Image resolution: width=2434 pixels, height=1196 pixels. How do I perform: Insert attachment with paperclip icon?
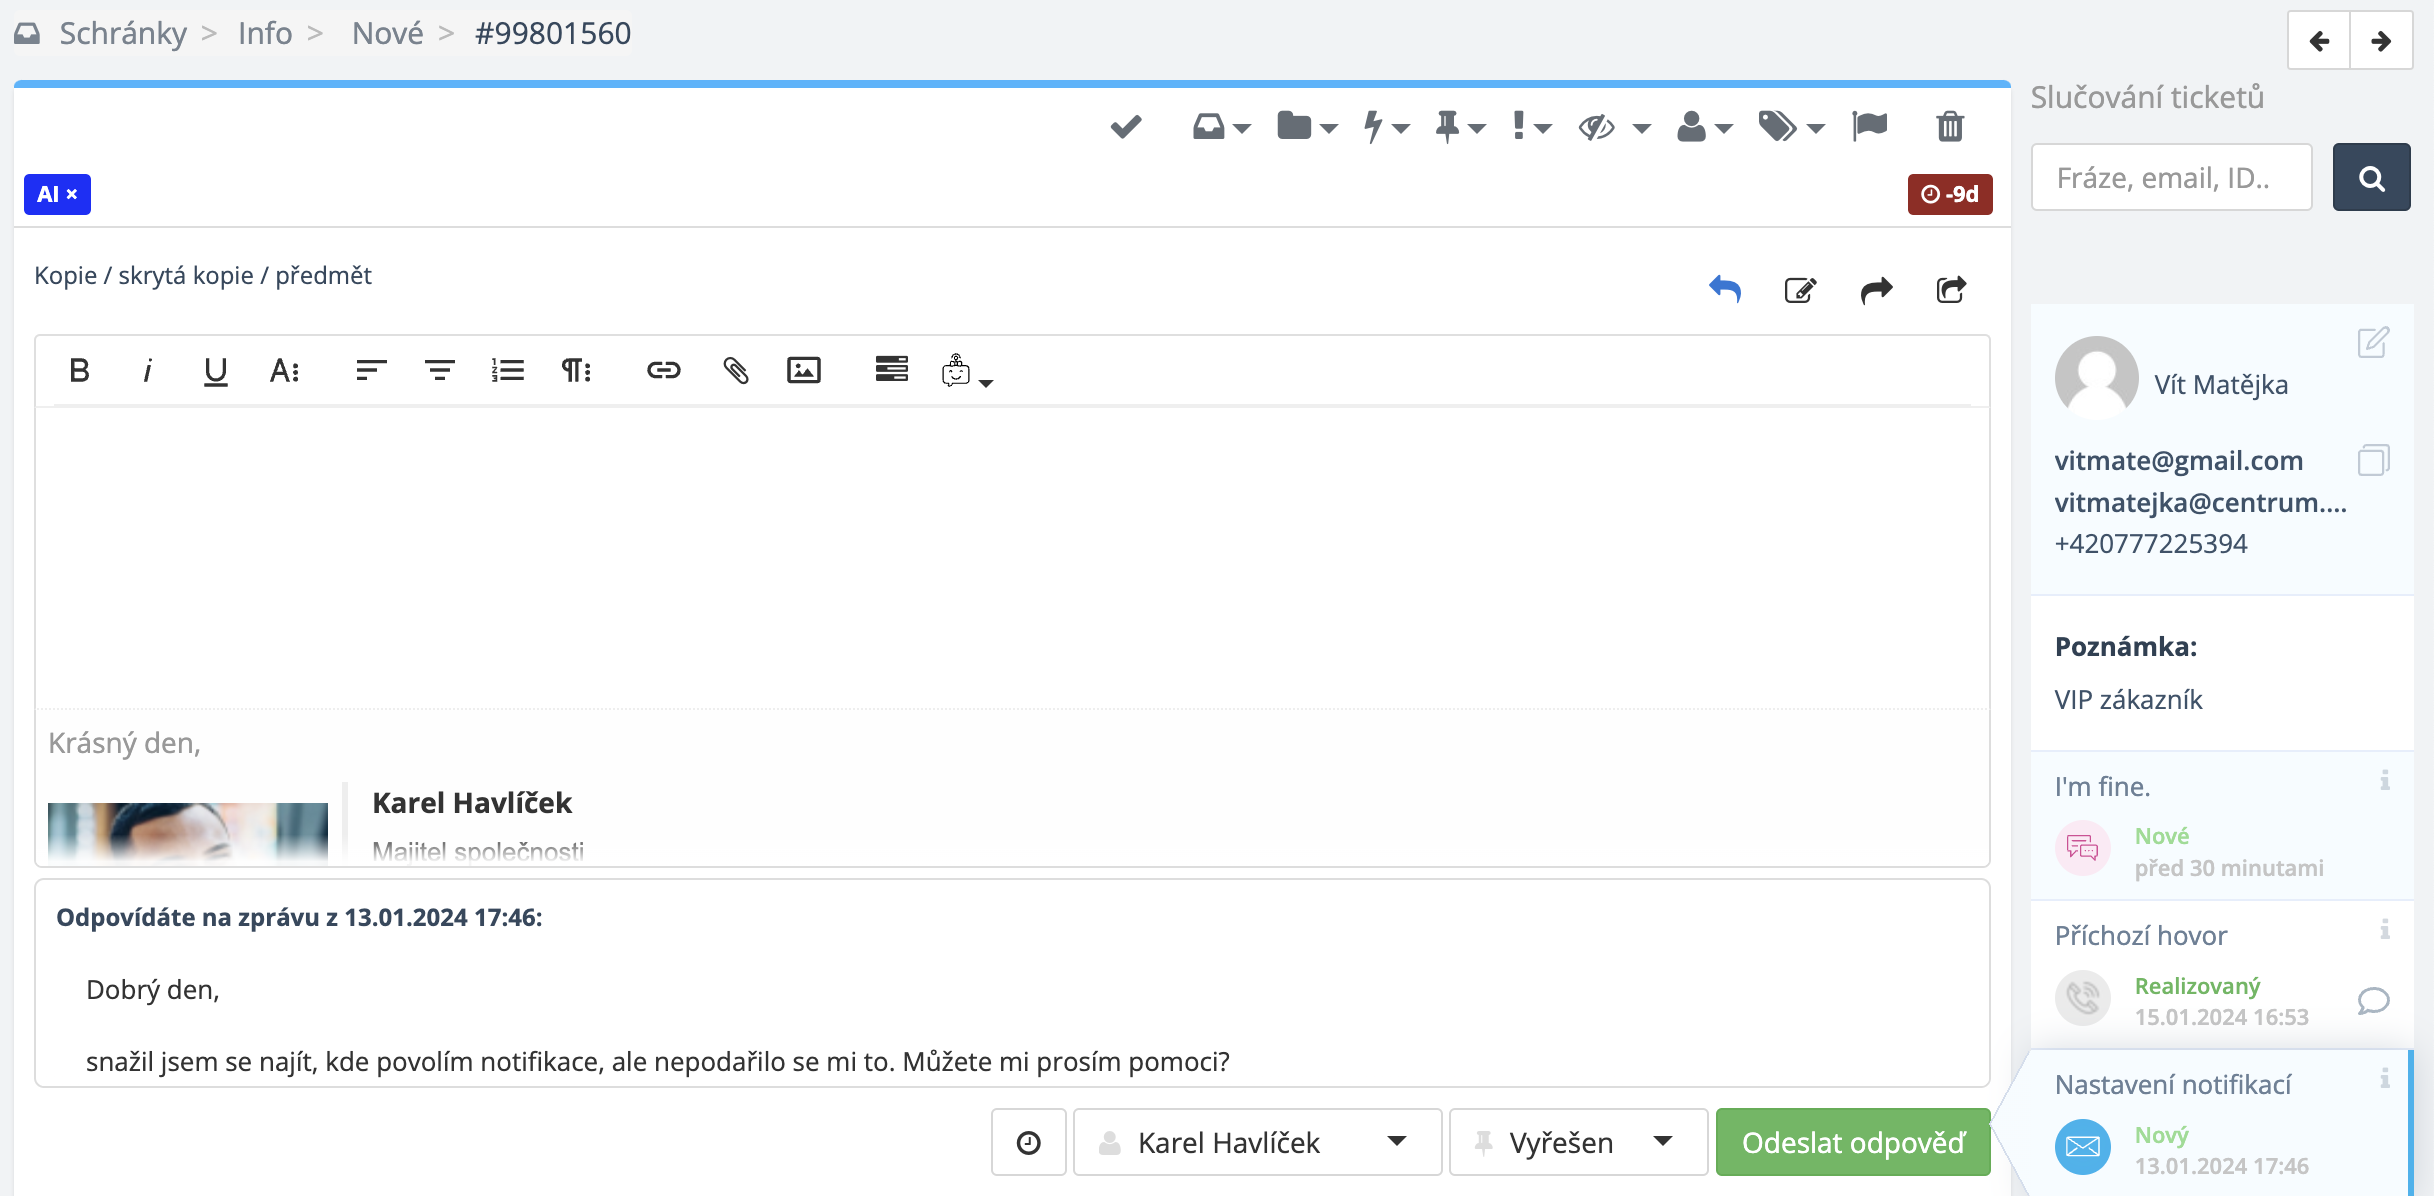(735, 371)
